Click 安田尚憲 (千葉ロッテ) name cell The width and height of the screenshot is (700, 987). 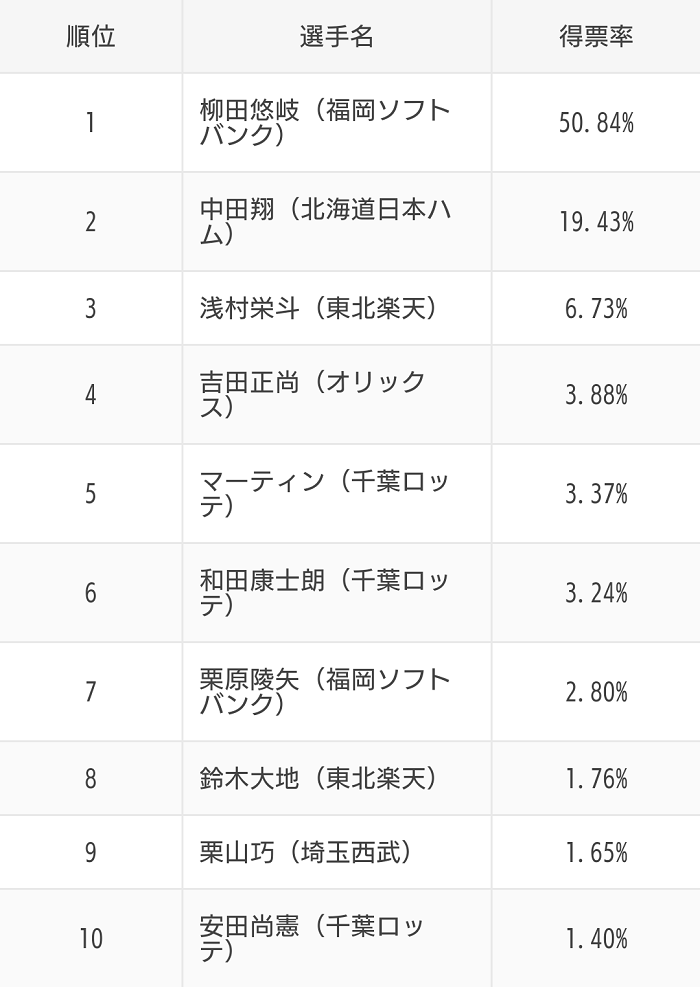[337, 938]
